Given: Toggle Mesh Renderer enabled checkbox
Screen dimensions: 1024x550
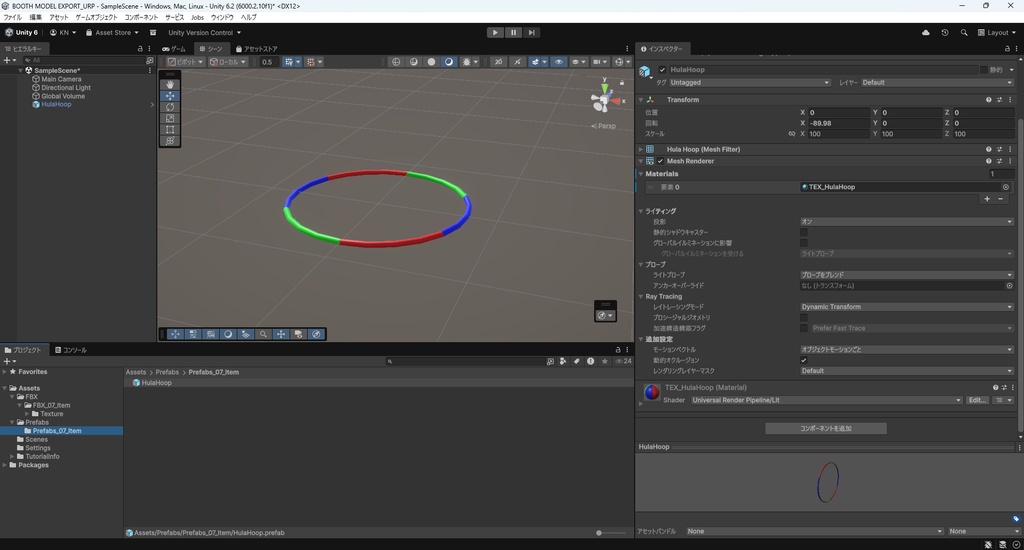Looking at the screenshot, I should pyautogui.click(x=660, y=161).
